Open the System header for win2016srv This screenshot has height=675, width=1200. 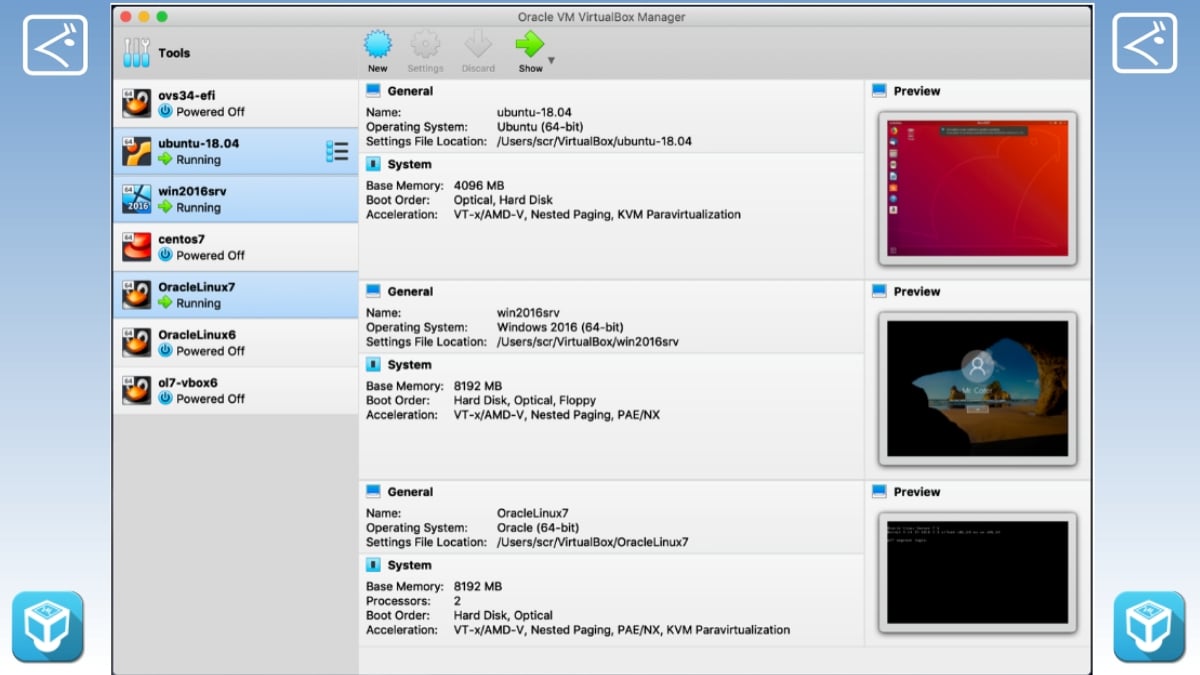coord(408,365)
